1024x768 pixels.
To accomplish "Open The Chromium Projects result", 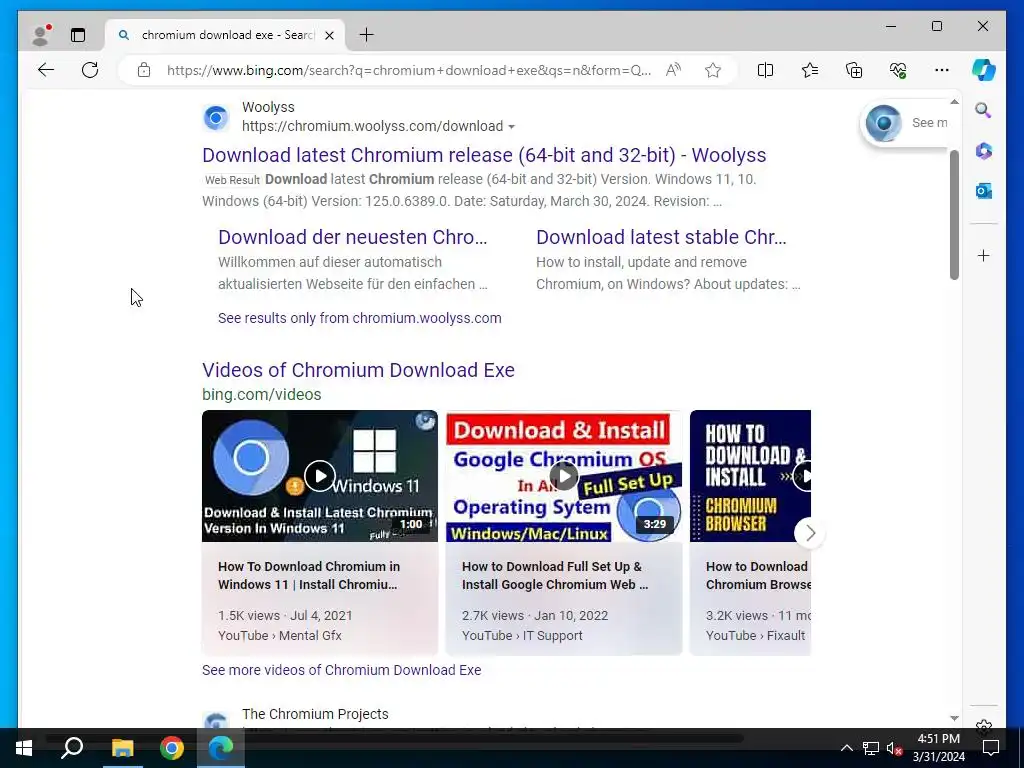I will 315,714.
